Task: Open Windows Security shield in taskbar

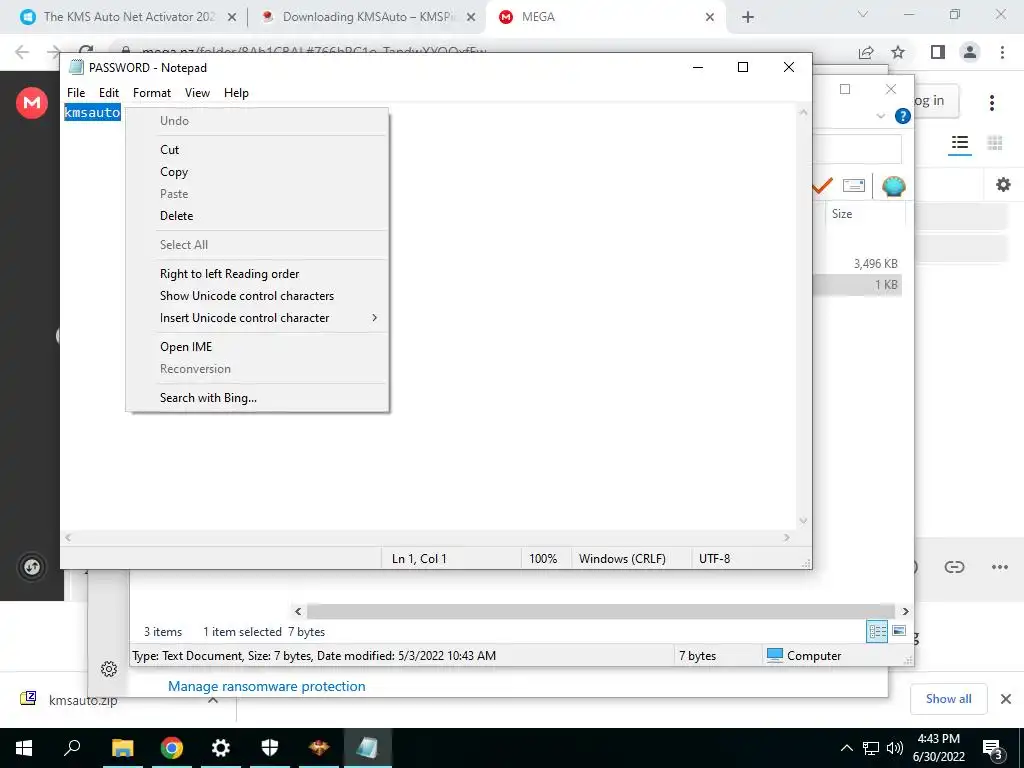Action: click(270, 748)
